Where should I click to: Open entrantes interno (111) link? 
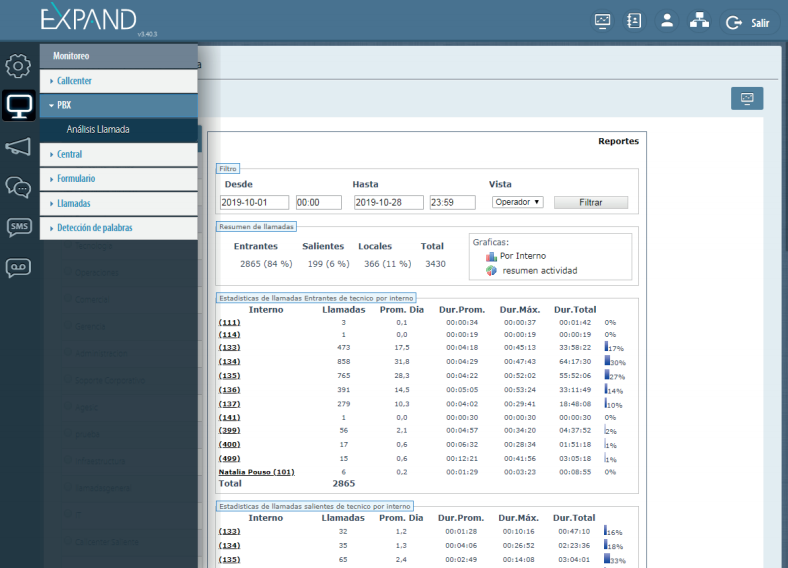click(229, 323)
